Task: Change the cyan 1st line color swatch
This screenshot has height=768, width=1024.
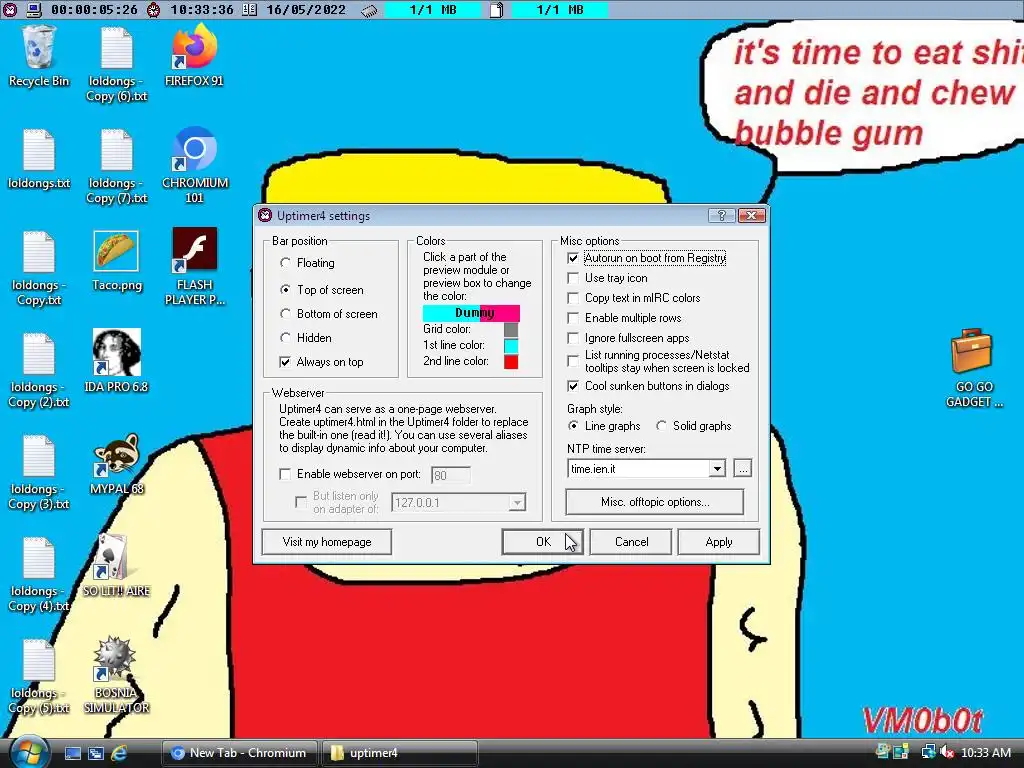Action: pos(511,345)
